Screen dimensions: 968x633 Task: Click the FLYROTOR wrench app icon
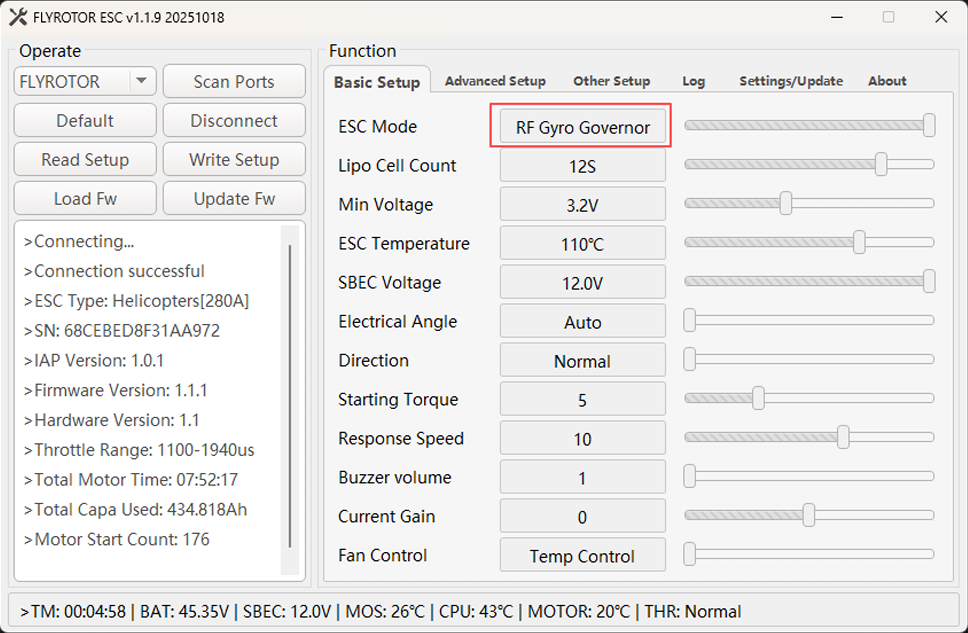pos(17,17)
